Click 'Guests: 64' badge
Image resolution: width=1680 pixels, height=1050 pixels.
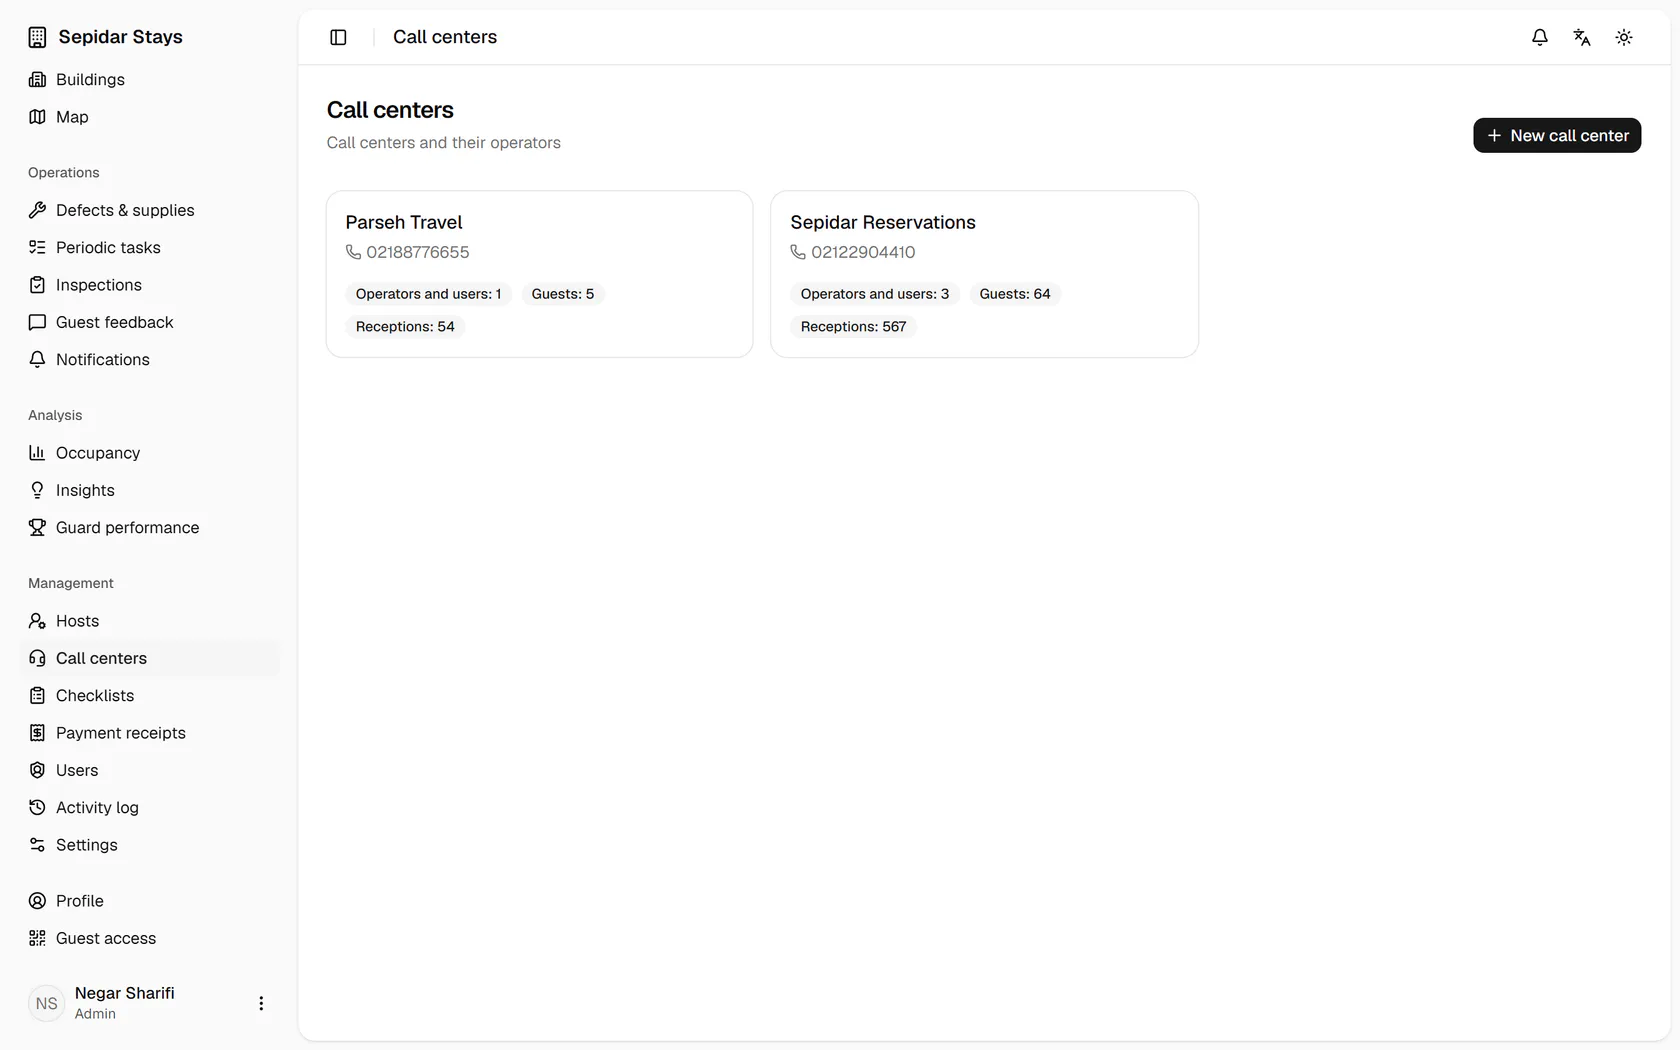pos(1015,294)
